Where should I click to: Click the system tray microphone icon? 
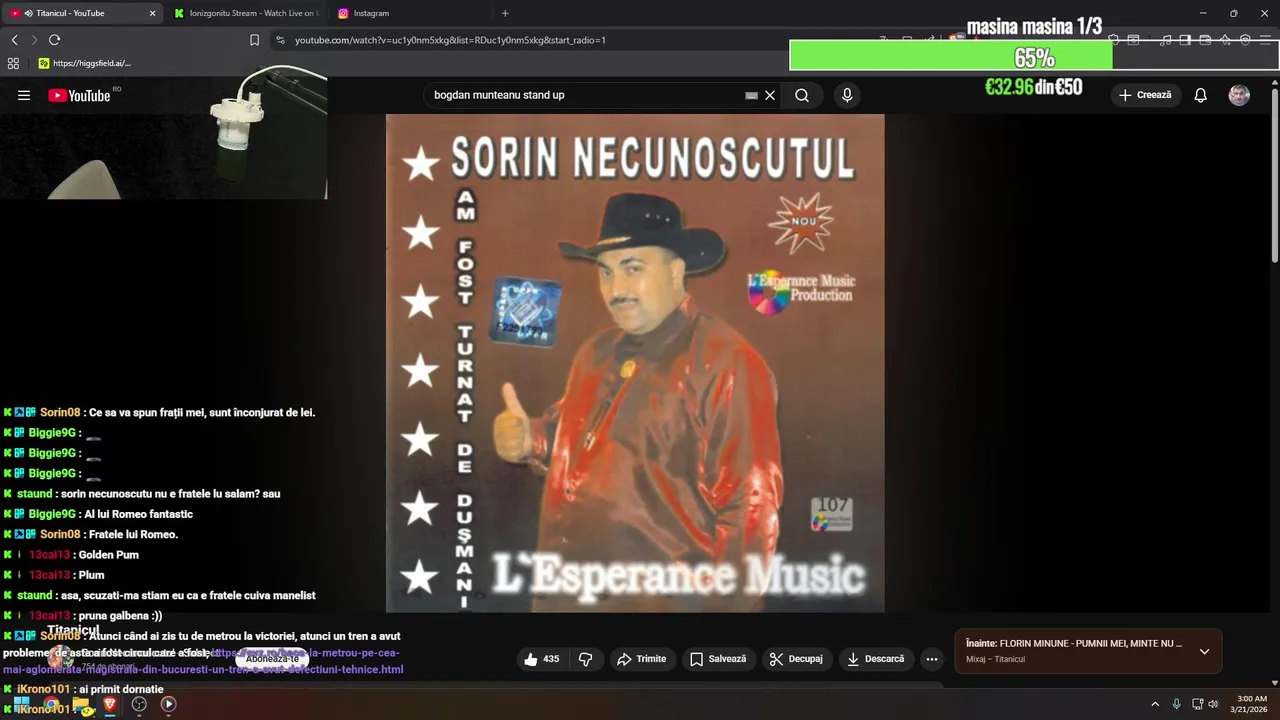(x=1176, y=704)
